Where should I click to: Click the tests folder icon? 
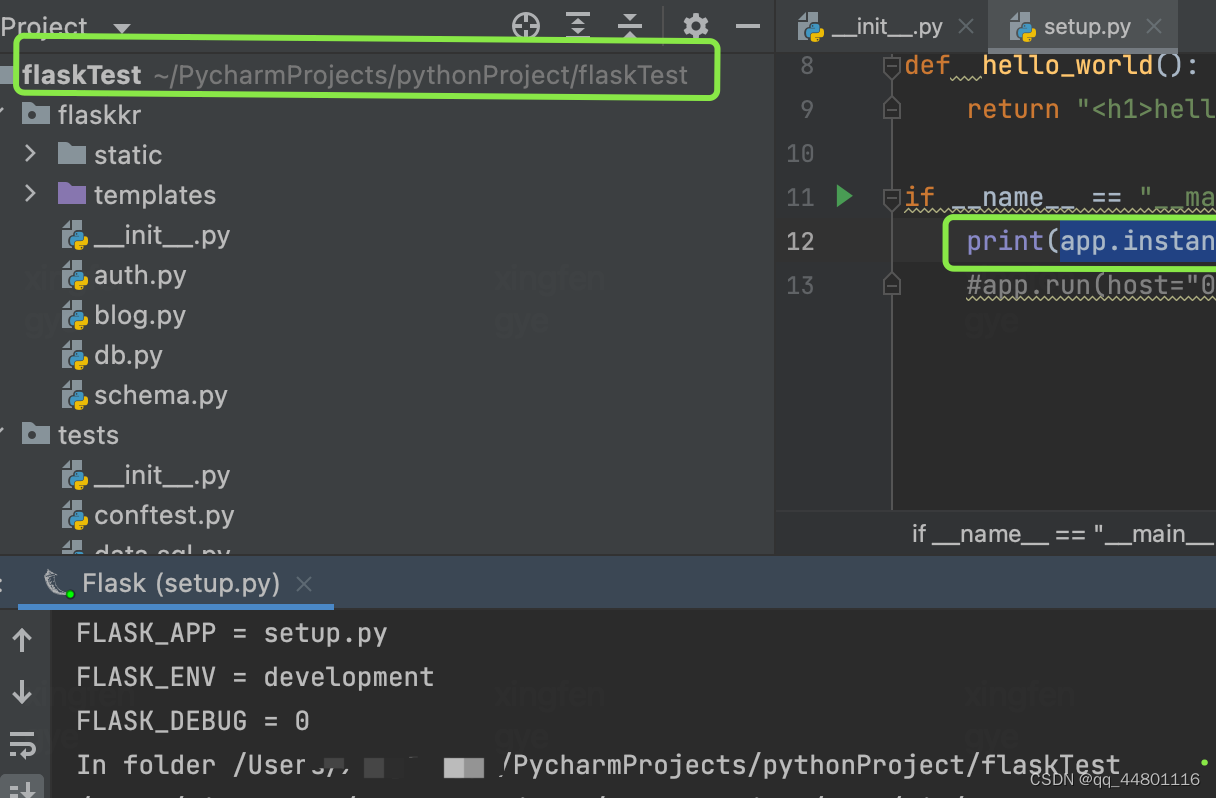tap(36, 434)
